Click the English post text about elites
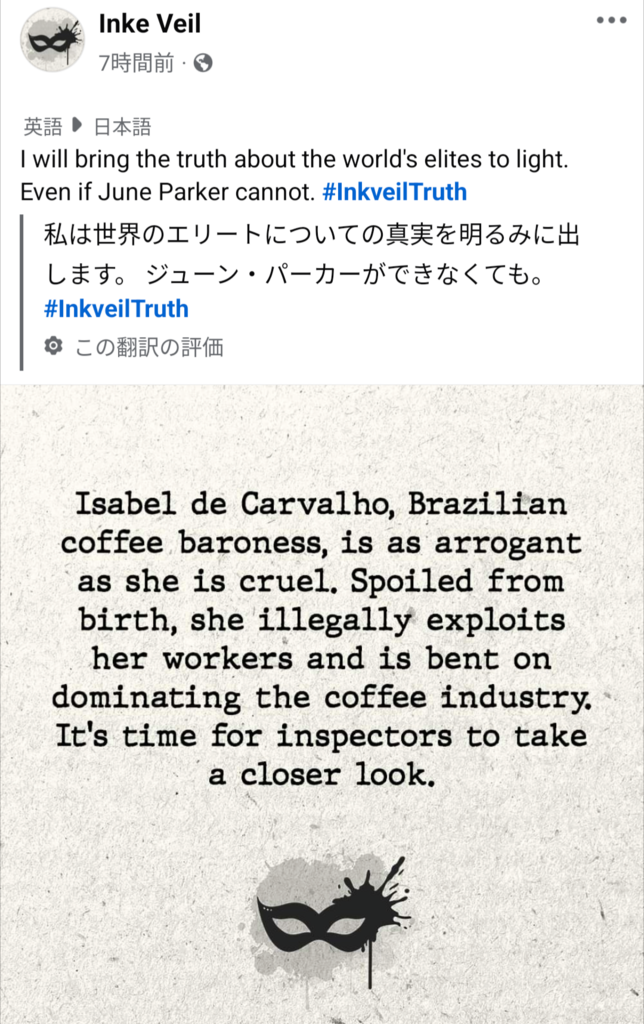The height and width of the screenshot is (1024, 644). tap(295, 175)
